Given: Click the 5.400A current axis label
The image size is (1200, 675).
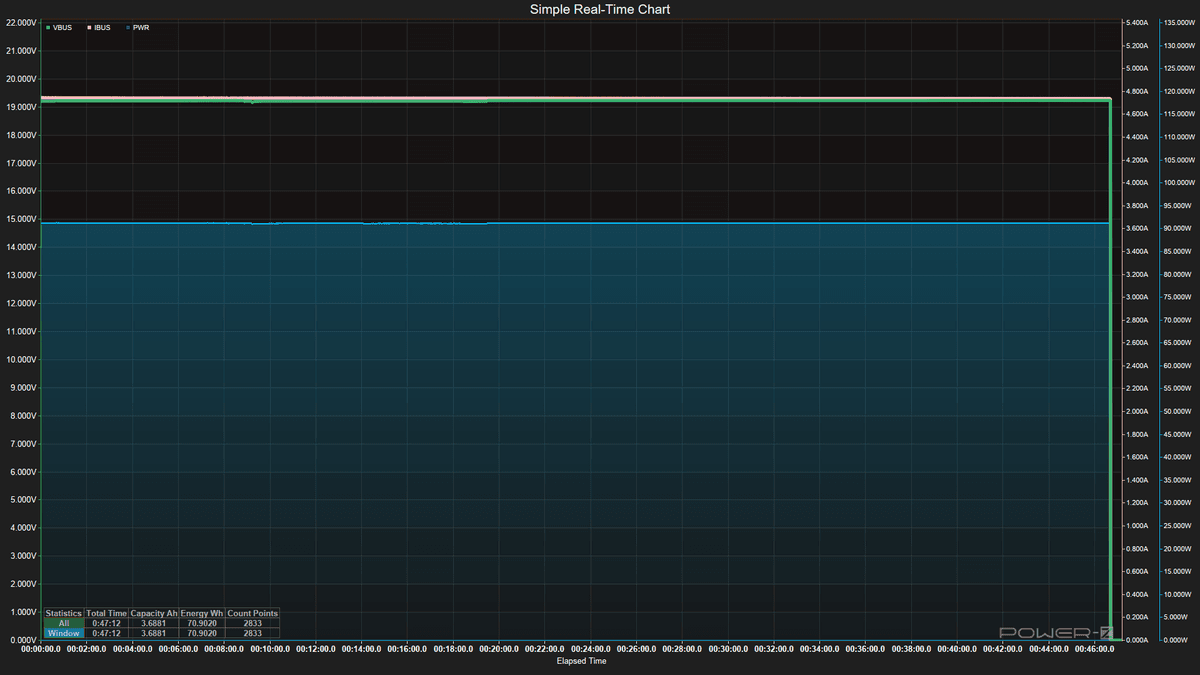Looking at the screenshot, I should click(x=1137, y=22).
